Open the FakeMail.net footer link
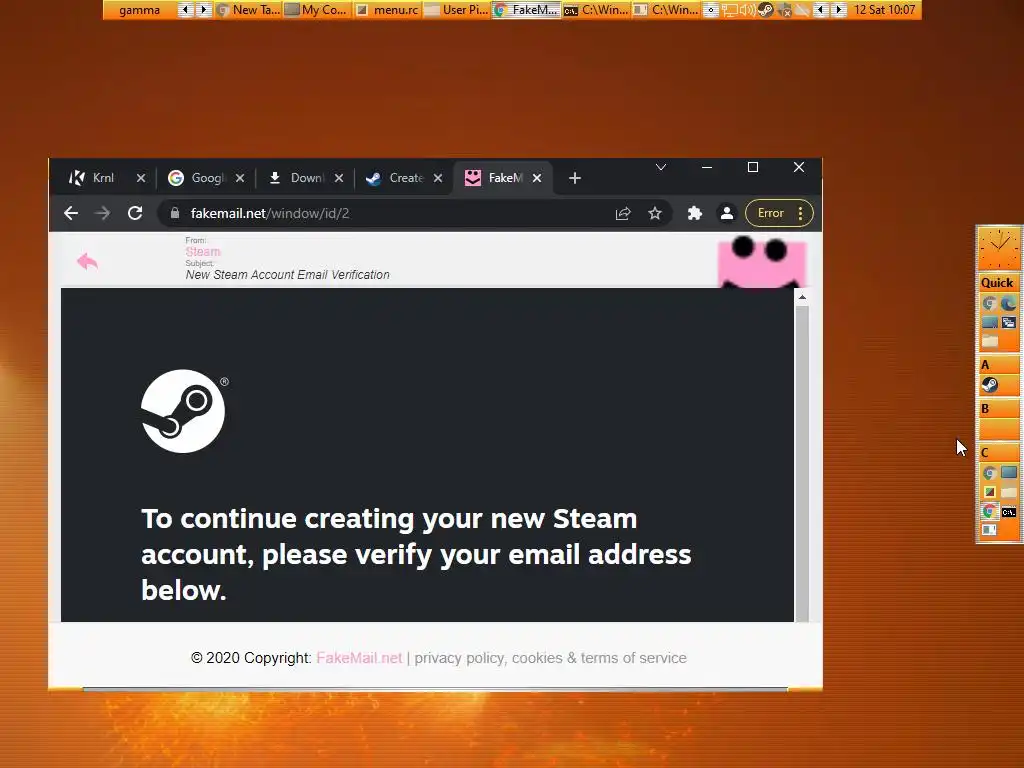 359,658
